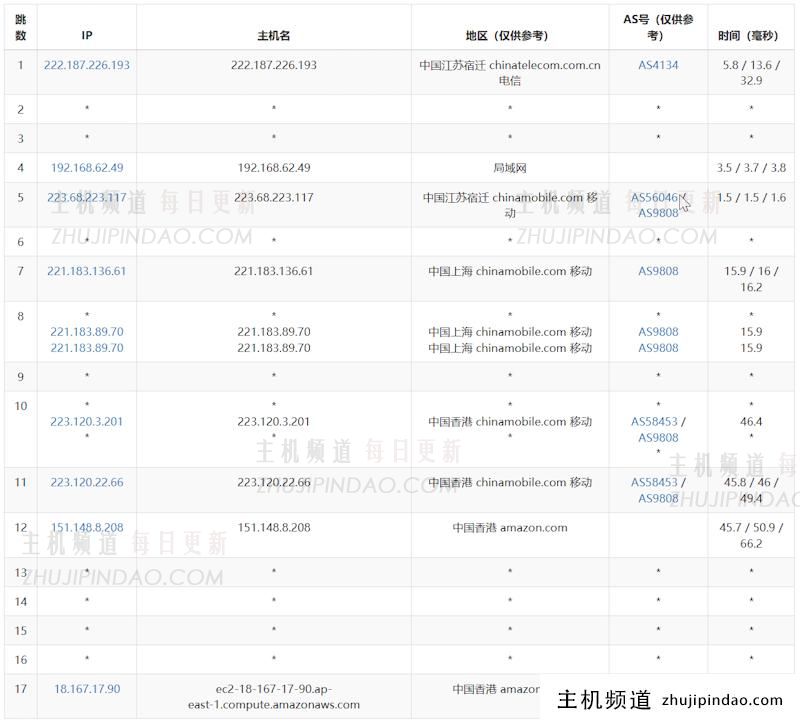Click time cell 45.8 / 46 / 49.4
Image resolution: width=800 pixels, height=724 pixels.
coord(751,490)
